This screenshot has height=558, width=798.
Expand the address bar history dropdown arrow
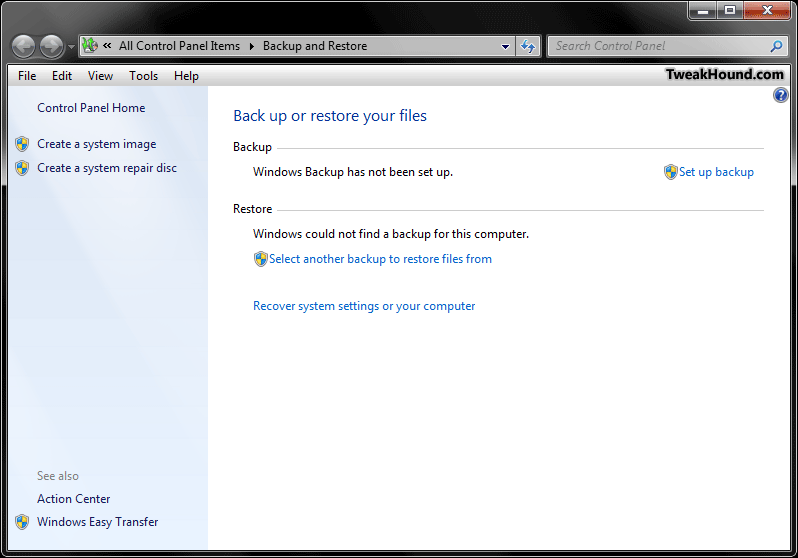click(505, 46)
